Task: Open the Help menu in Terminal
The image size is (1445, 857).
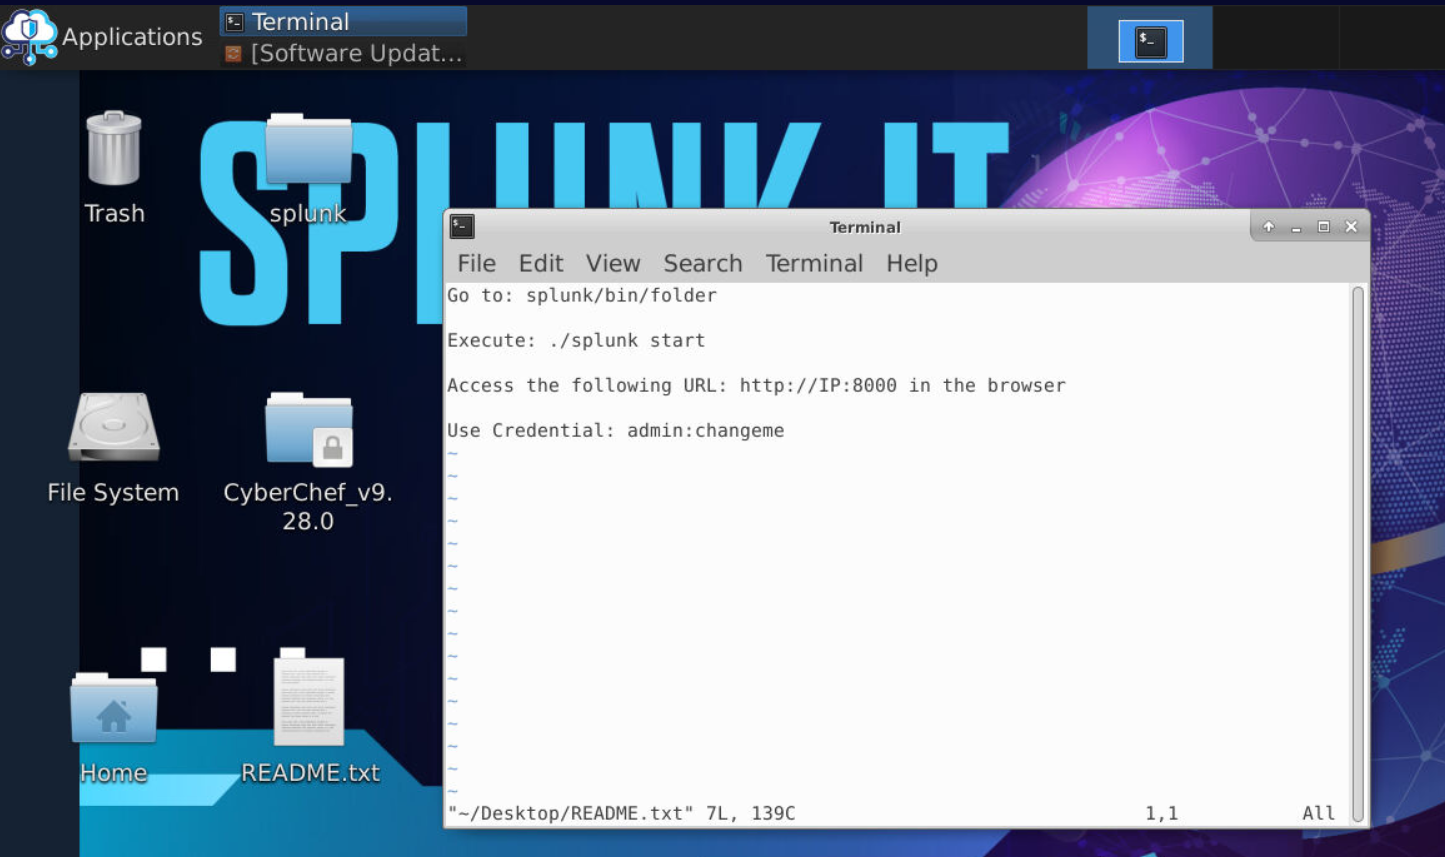Action: coord(912,263)
